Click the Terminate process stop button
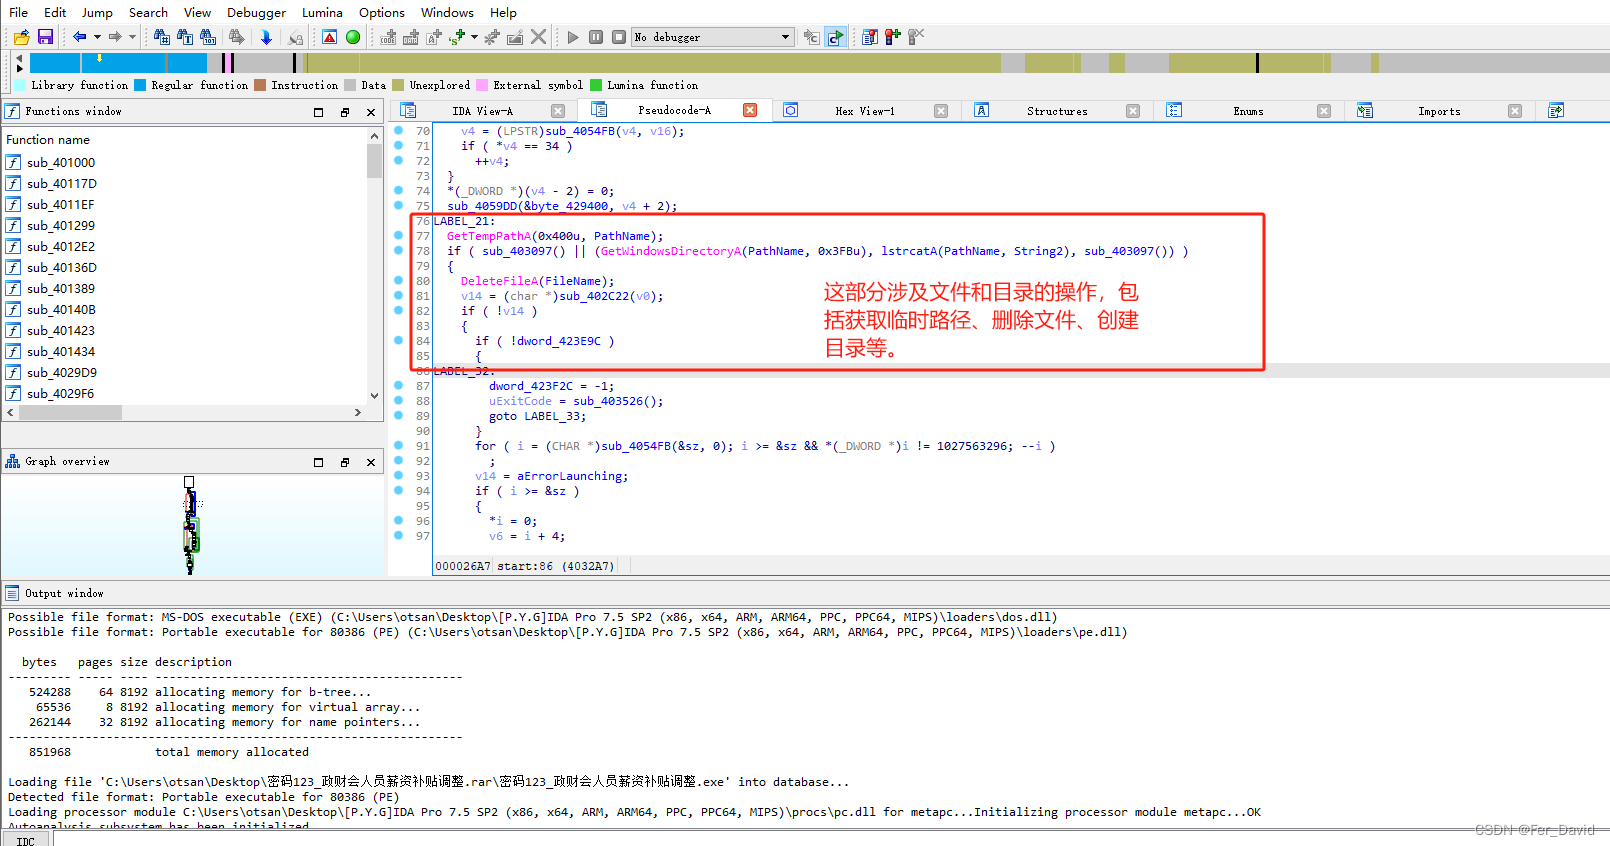This screenshot has height=846, width=1610. pos(619,37)
